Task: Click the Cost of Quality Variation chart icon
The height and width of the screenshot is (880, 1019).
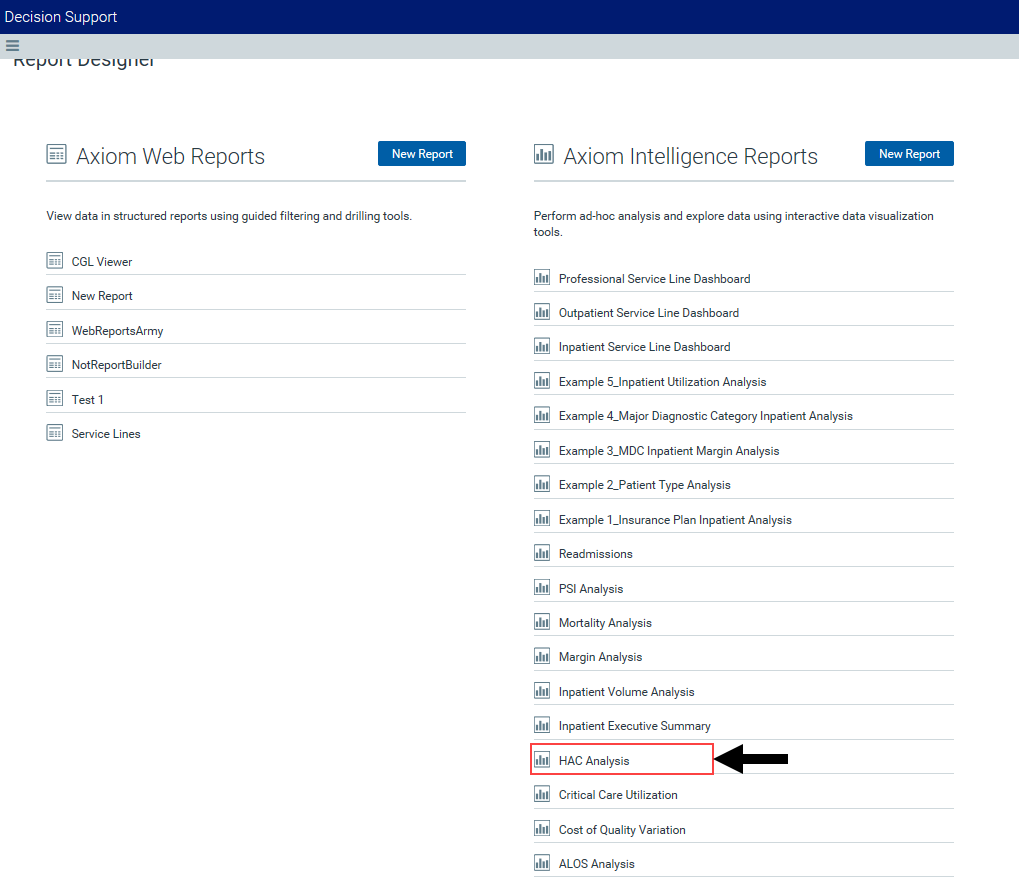Action: (542, 829)
